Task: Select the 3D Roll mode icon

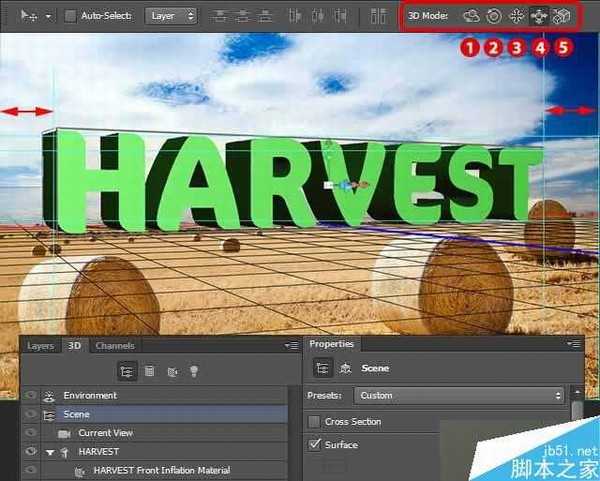Action: point(493,17)
